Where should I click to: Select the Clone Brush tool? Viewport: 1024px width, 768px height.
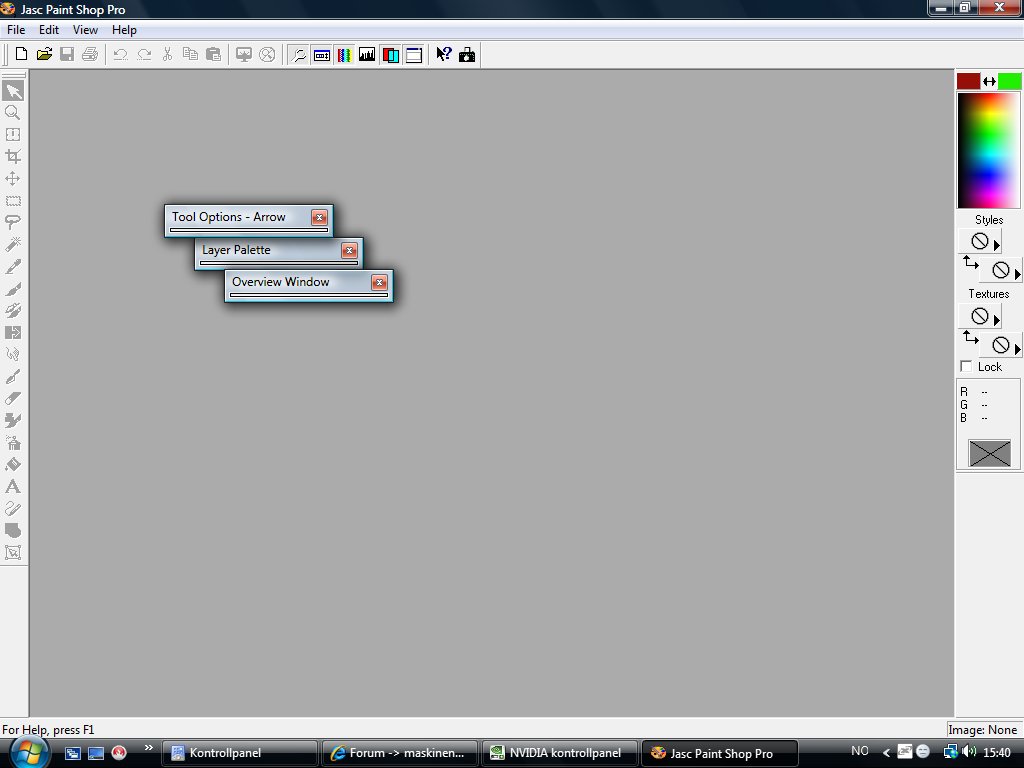tap(13, 310)
